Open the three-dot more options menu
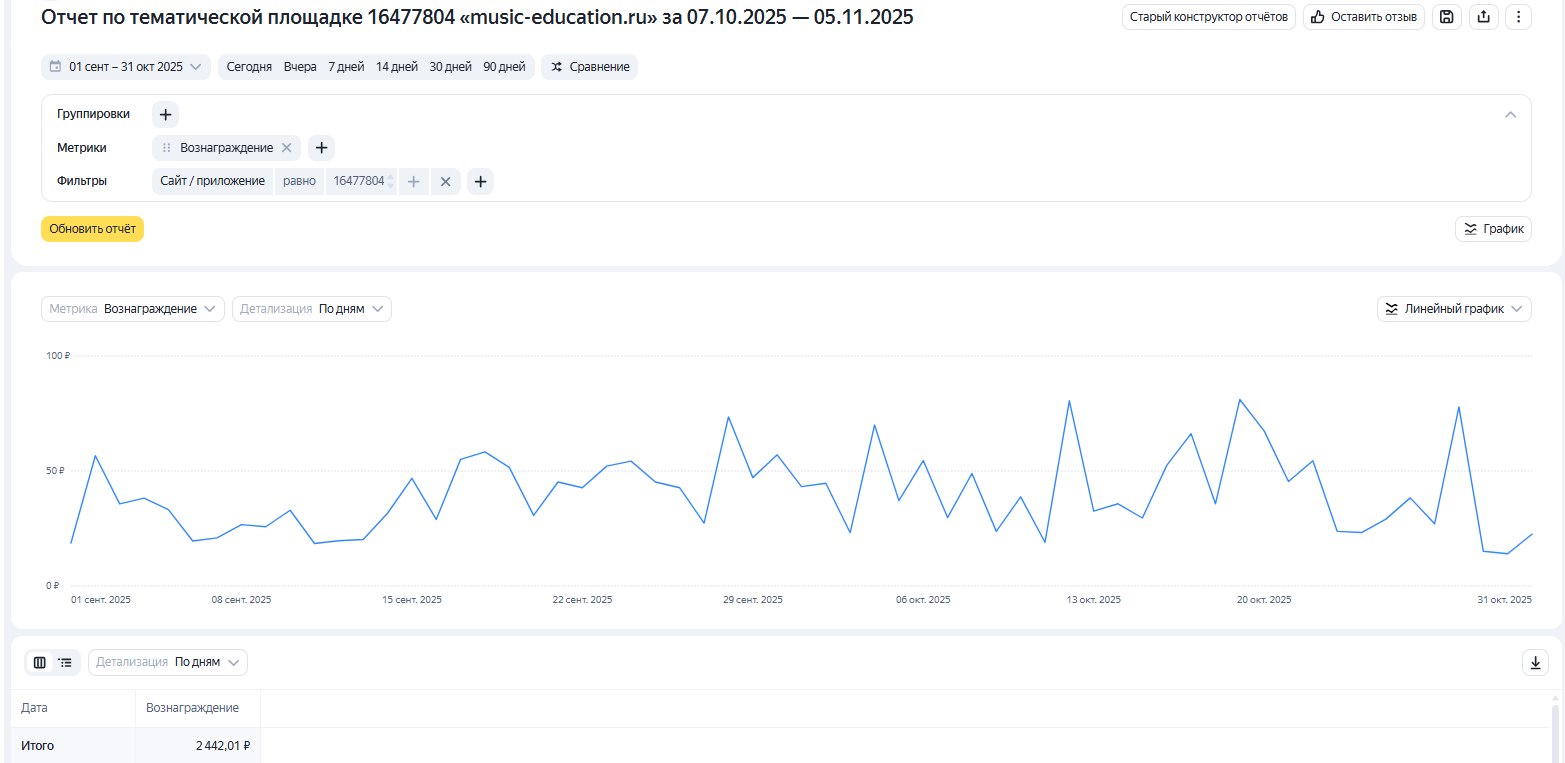The height and width of the screenshot is (763, 1565). point(1518,17)
